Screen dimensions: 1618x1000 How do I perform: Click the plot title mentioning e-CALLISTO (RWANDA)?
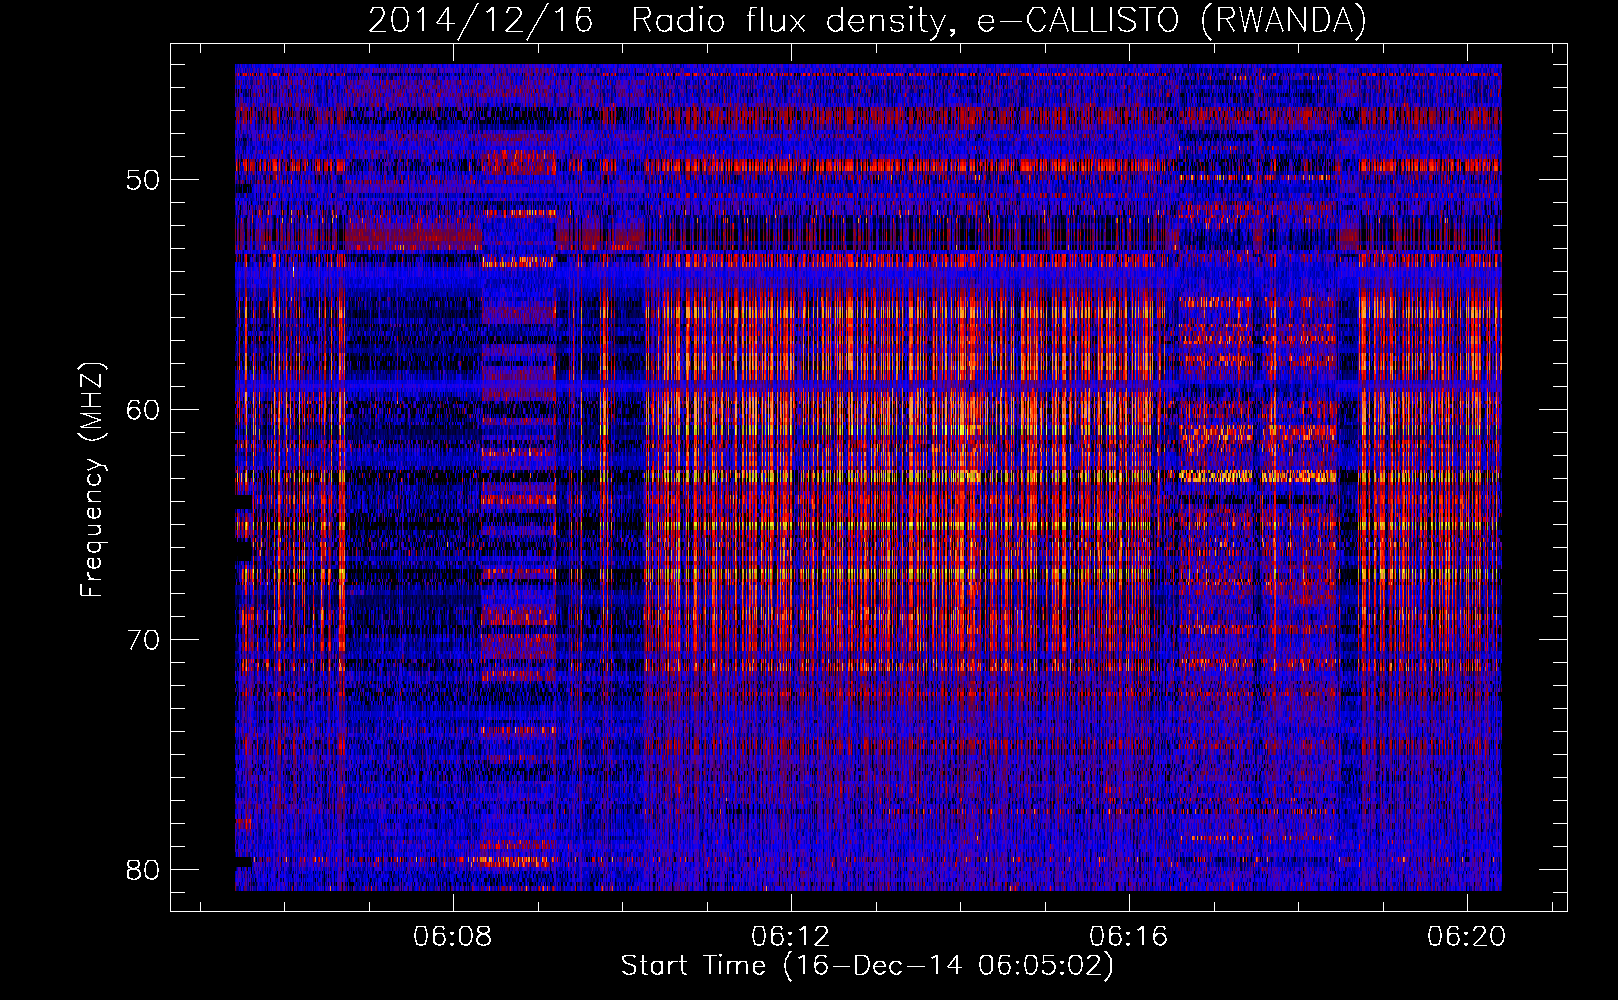click(867, 21)
